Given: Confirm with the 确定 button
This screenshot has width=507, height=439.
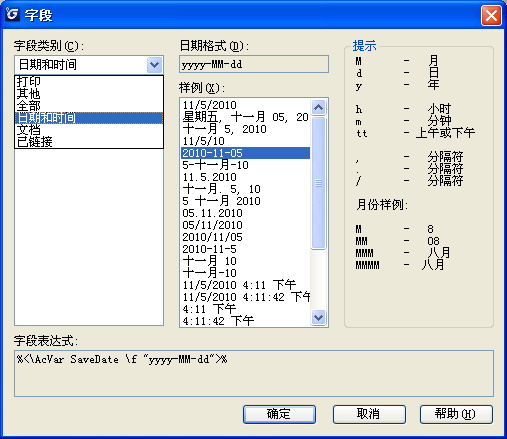Looking at the screenshot, I should click(279, 414).
